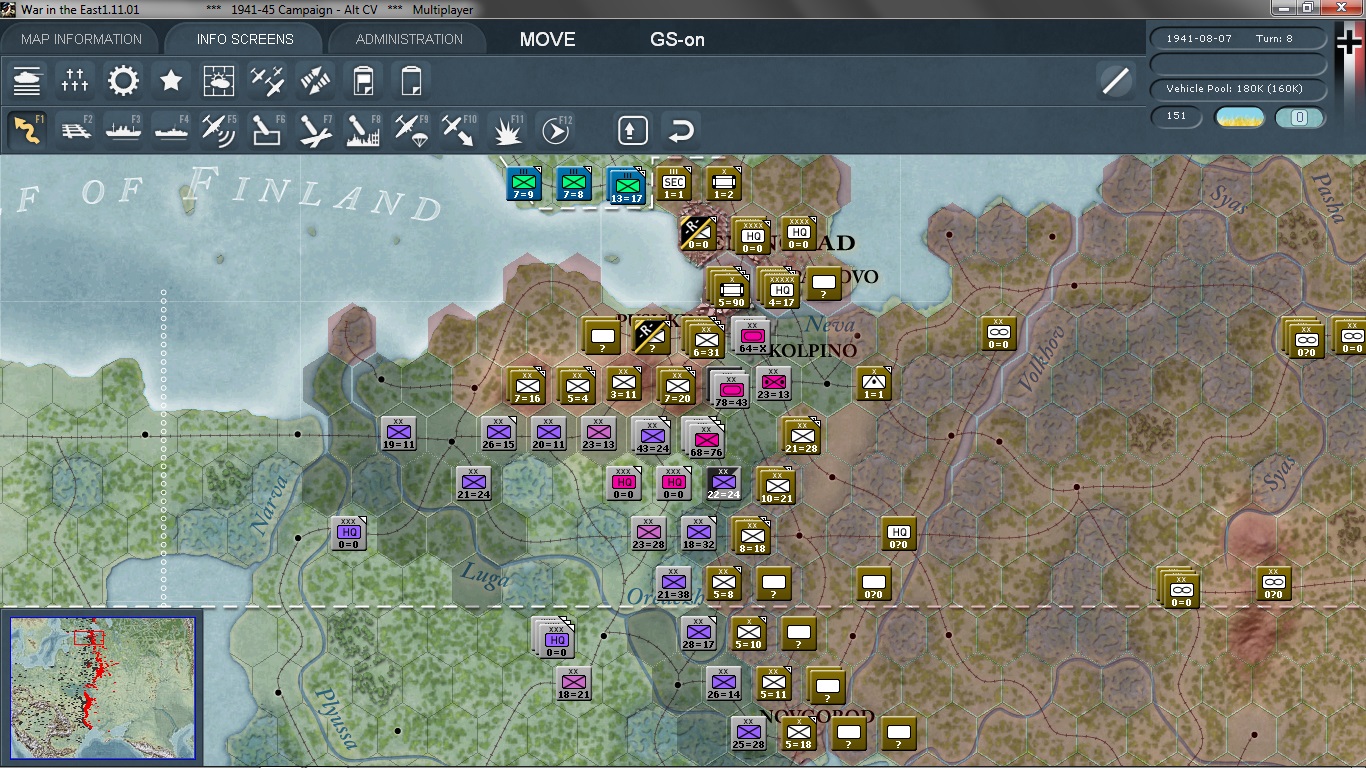Click the Vehicle Pool 180K readout
The image size is (1366, 768).
(1239, 89)
